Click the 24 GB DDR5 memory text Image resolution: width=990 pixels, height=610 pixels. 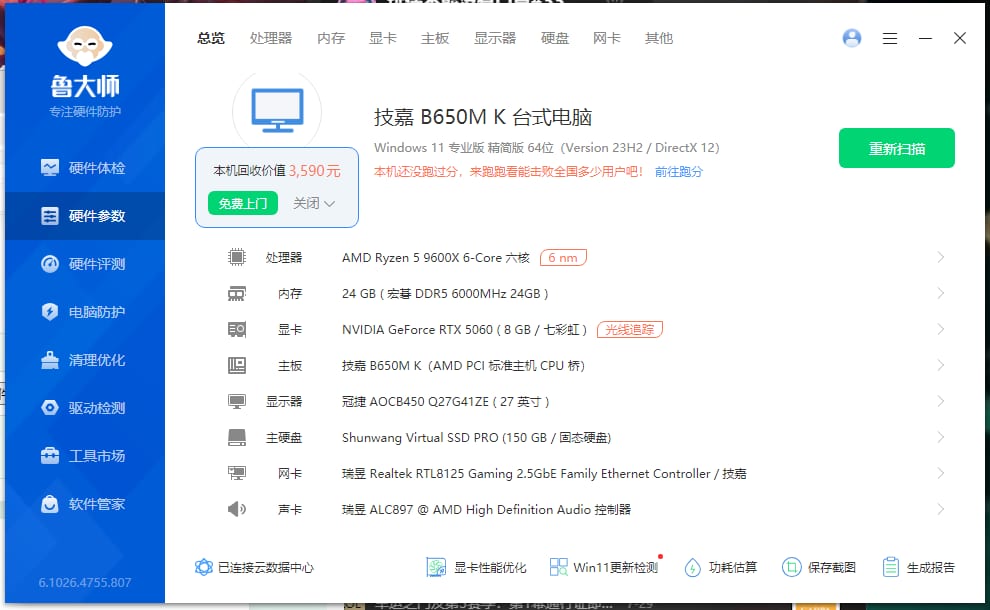[445, 294]
